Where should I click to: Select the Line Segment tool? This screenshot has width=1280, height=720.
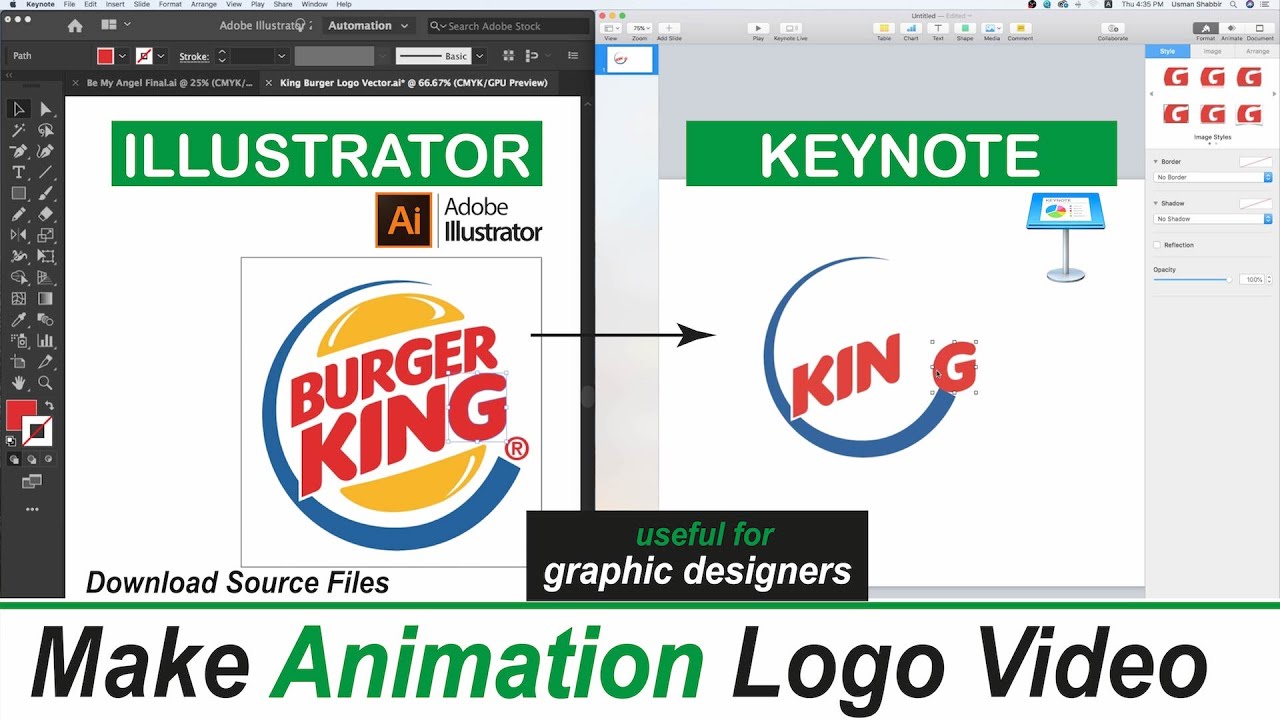45,172
